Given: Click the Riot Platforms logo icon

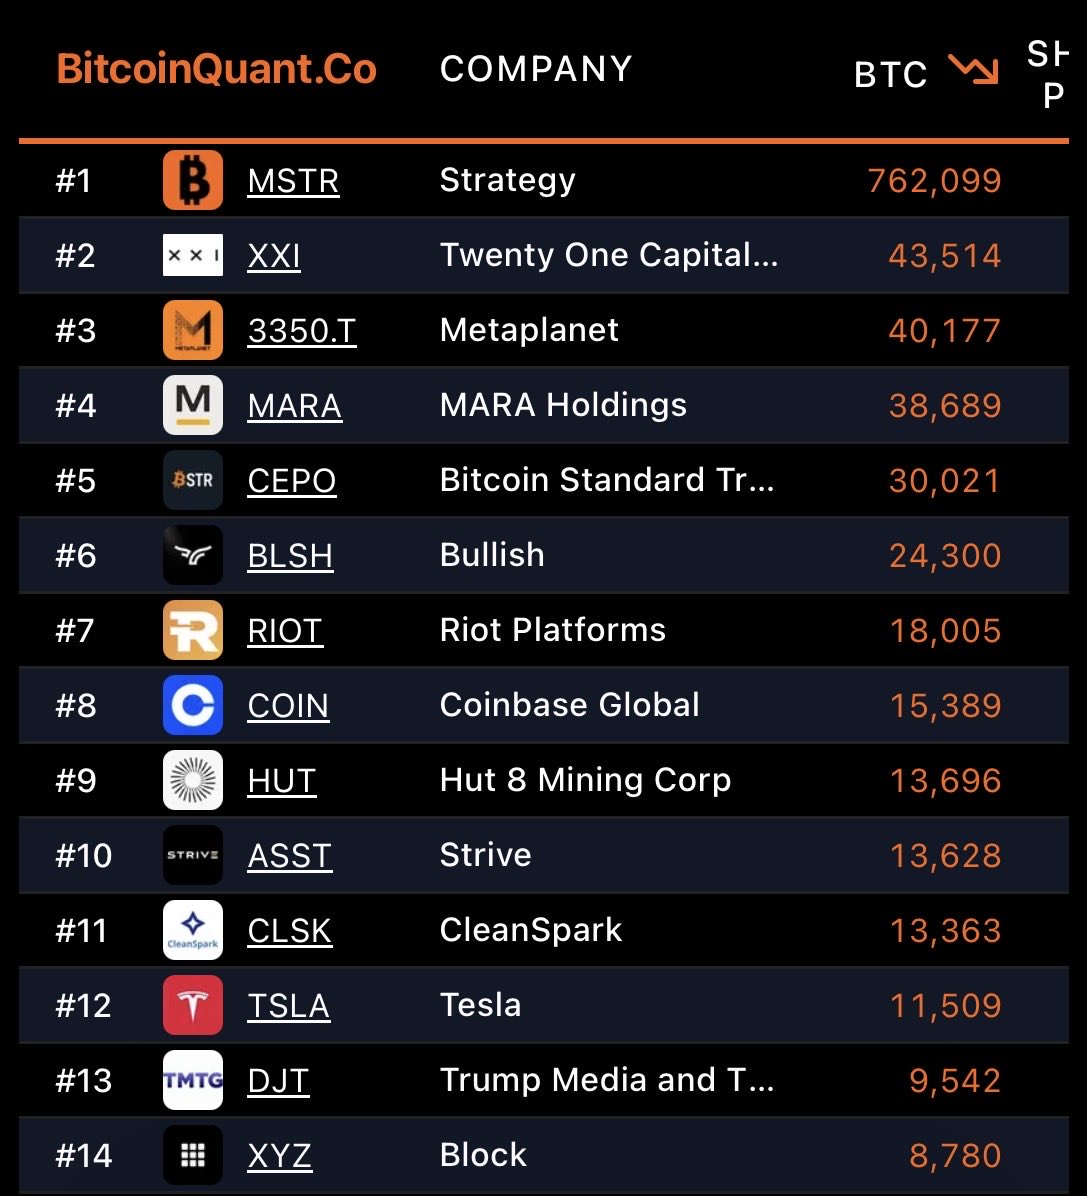Looking at the screenshot, I should pyautogui.click(x=193, y=631).
